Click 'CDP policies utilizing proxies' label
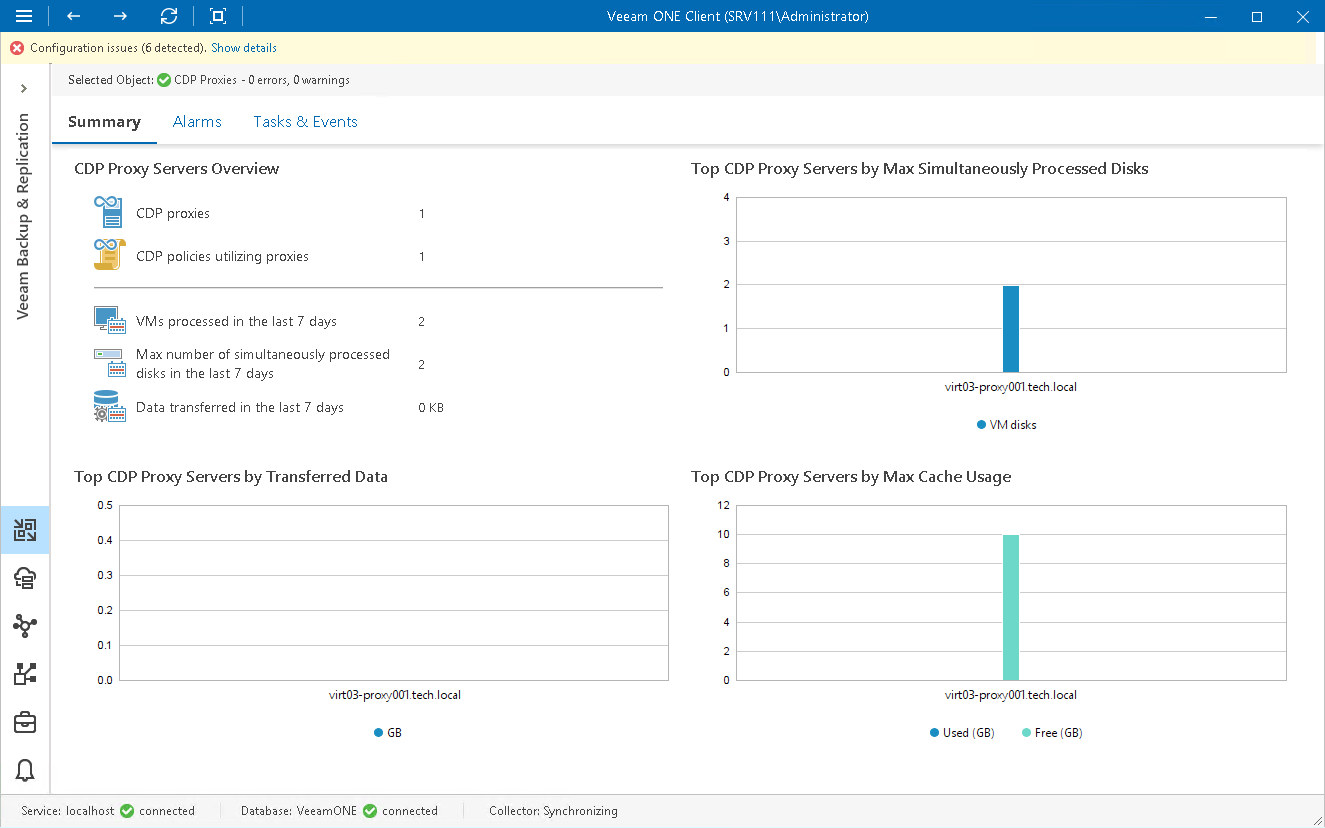This screenshot has height=828, width=1325. [x=222, y=257]
